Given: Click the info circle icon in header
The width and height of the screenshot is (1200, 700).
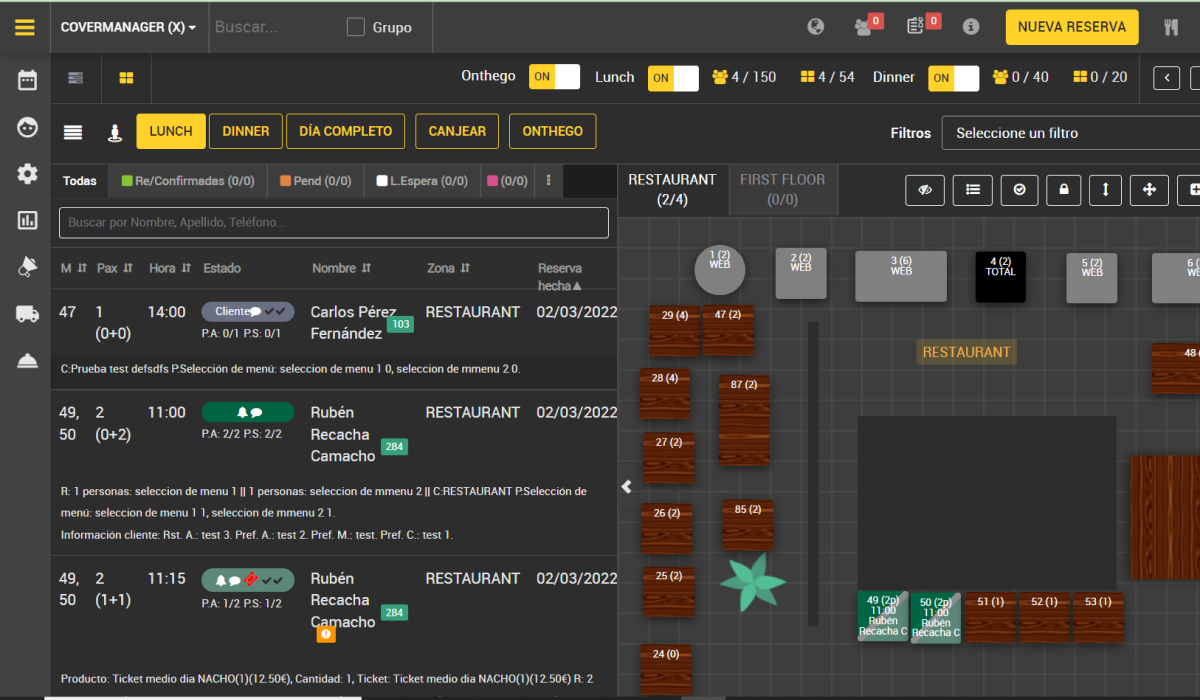Looking at the screenshot, I should click(970, 27).
